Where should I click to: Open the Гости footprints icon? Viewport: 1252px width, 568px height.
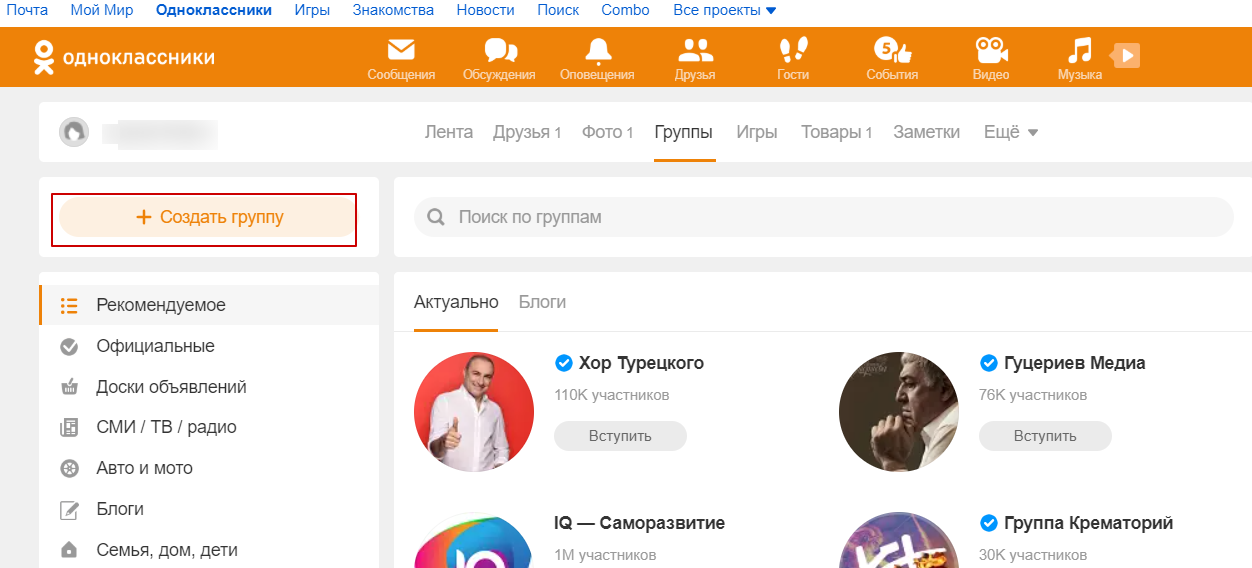point(793,50)
